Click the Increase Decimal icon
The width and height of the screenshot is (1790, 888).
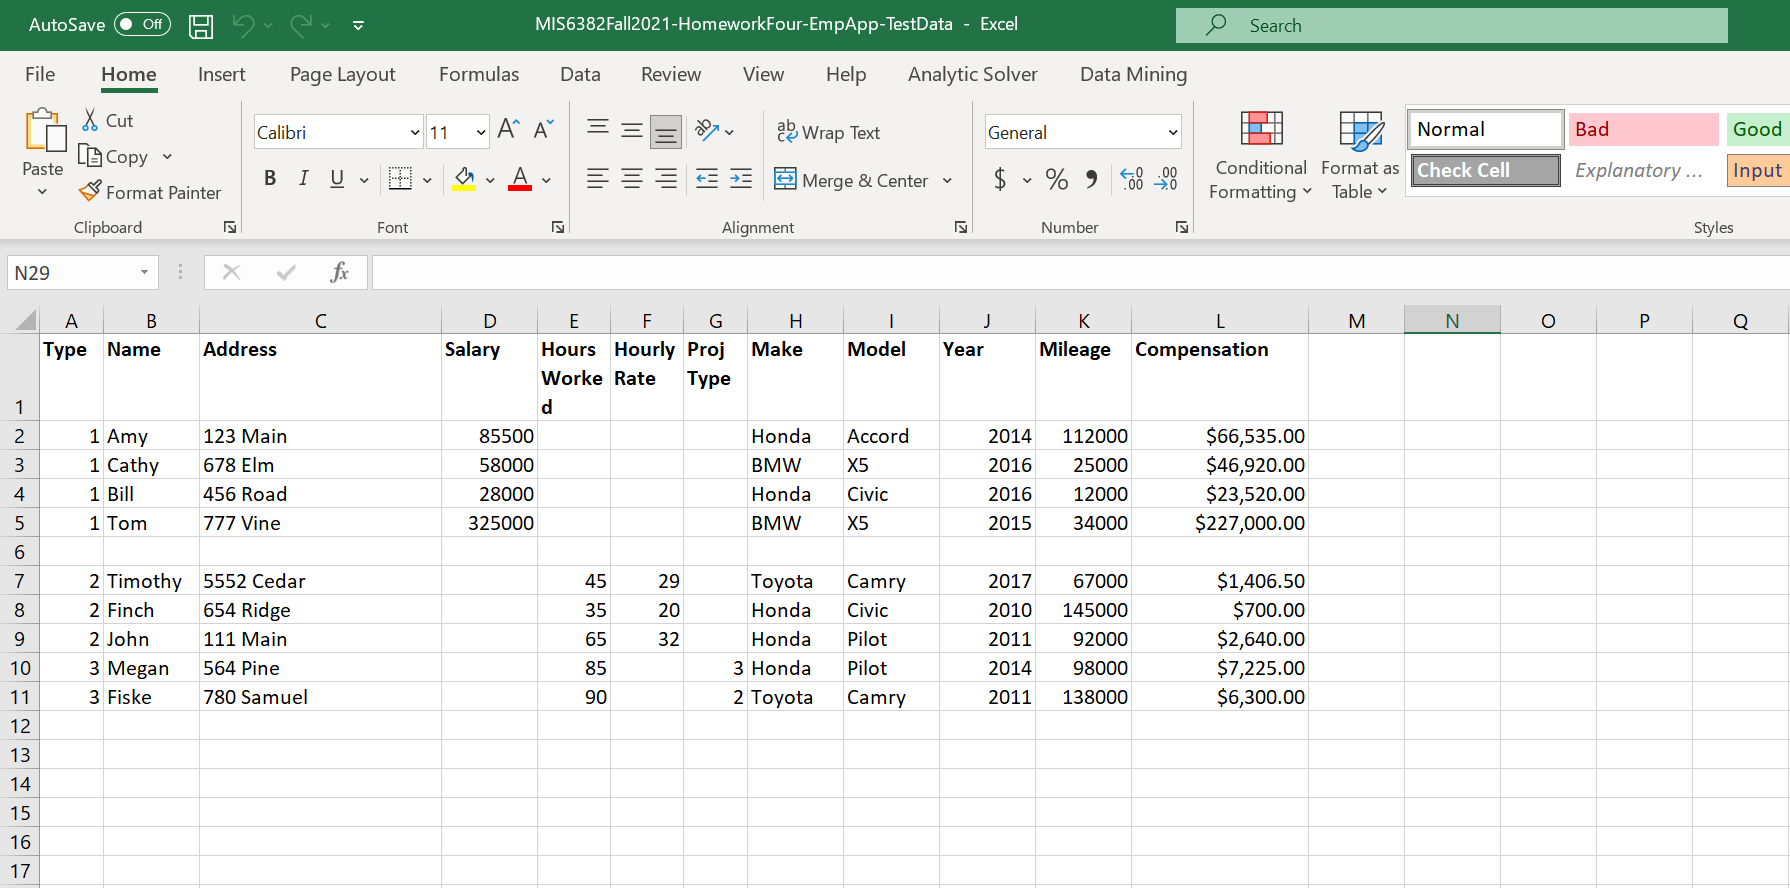(1131, 180)
